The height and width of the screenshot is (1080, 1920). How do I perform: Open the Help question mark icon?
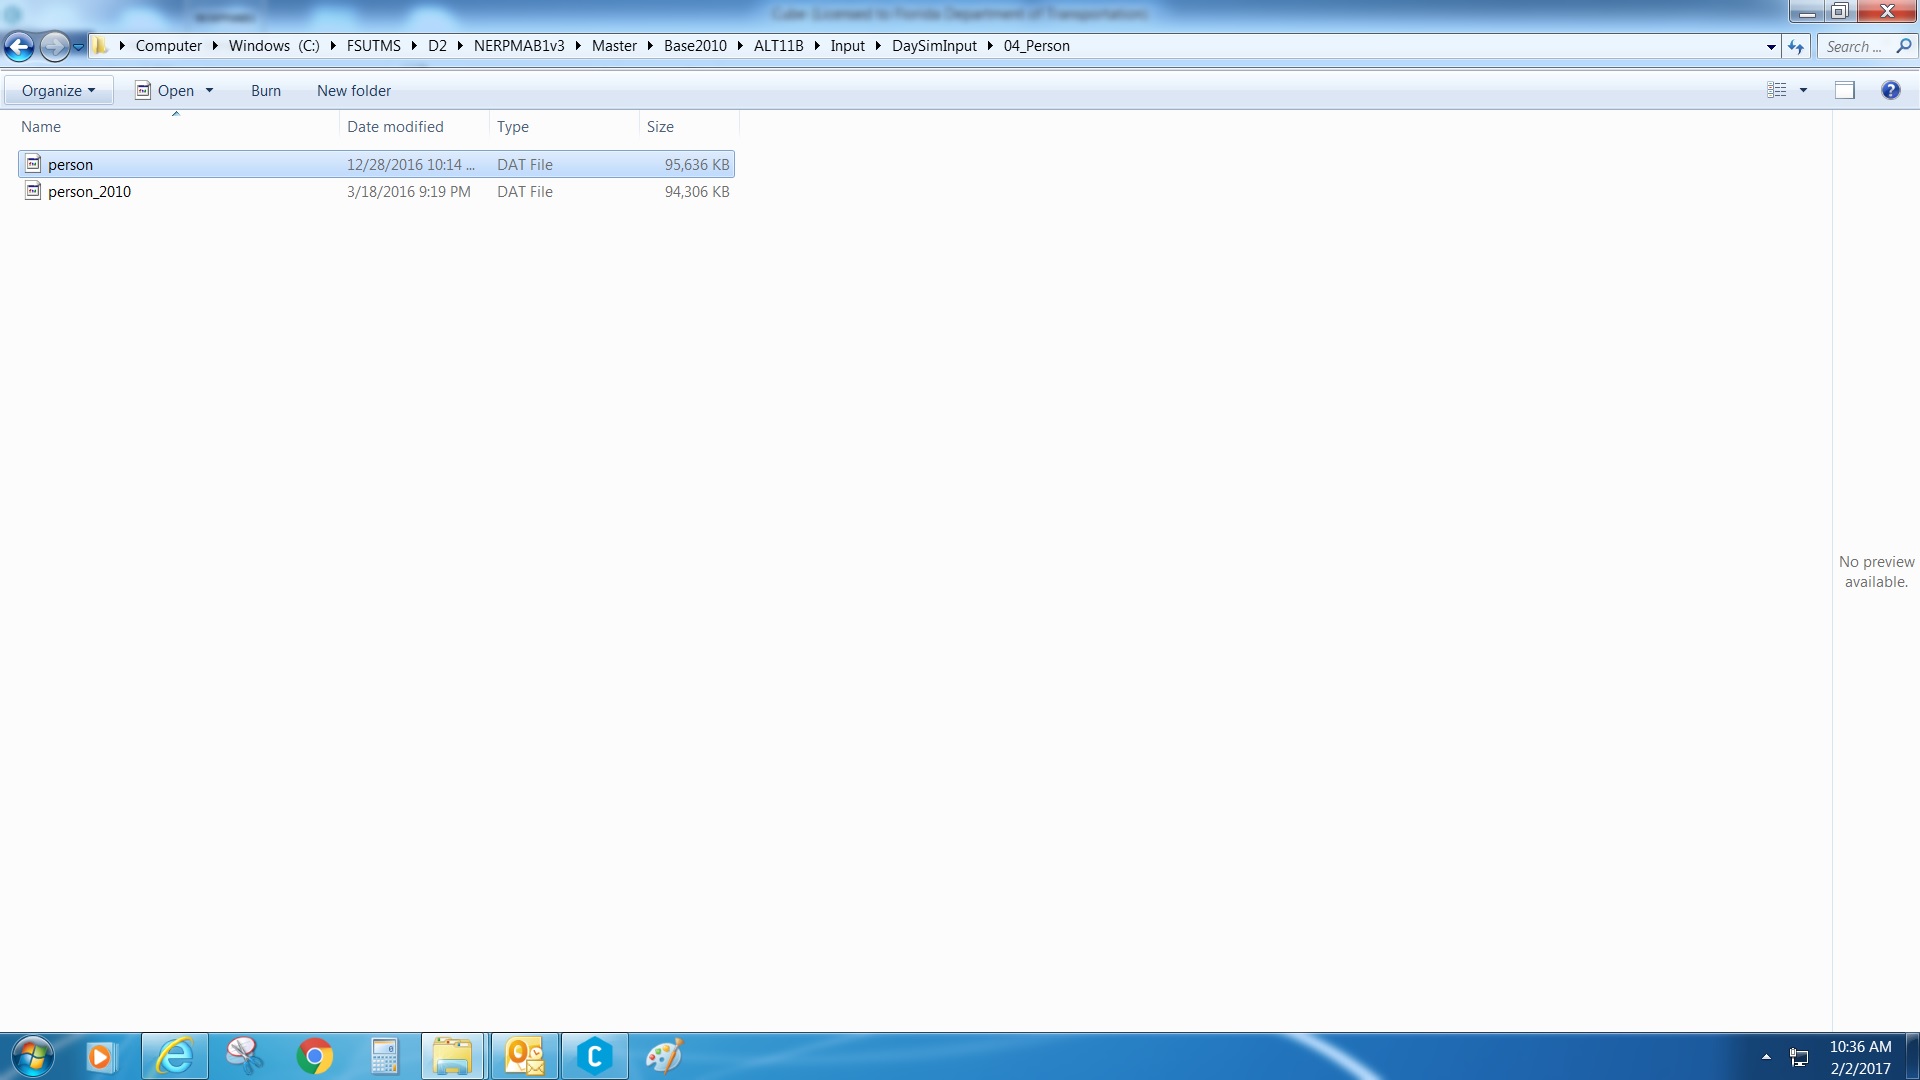(x=1890, y=90)
